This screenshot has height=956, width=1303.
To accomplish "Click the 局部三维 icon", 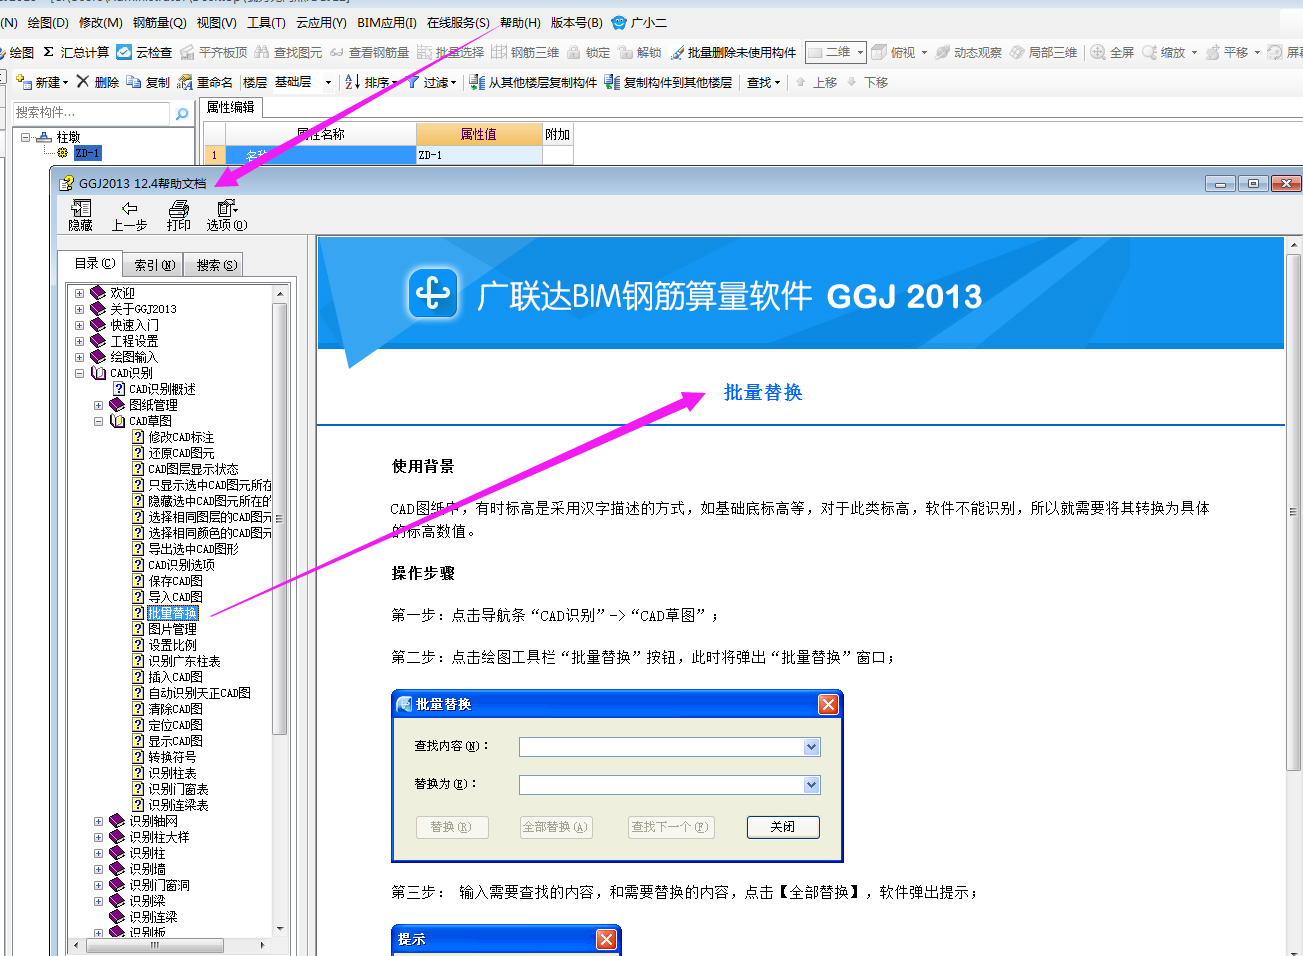I will click(x=1017, y=52).
